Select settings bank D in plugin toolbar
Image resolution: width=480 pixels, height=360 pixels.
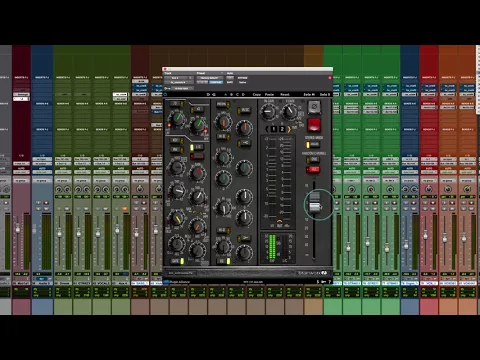[x=243, y=95]
